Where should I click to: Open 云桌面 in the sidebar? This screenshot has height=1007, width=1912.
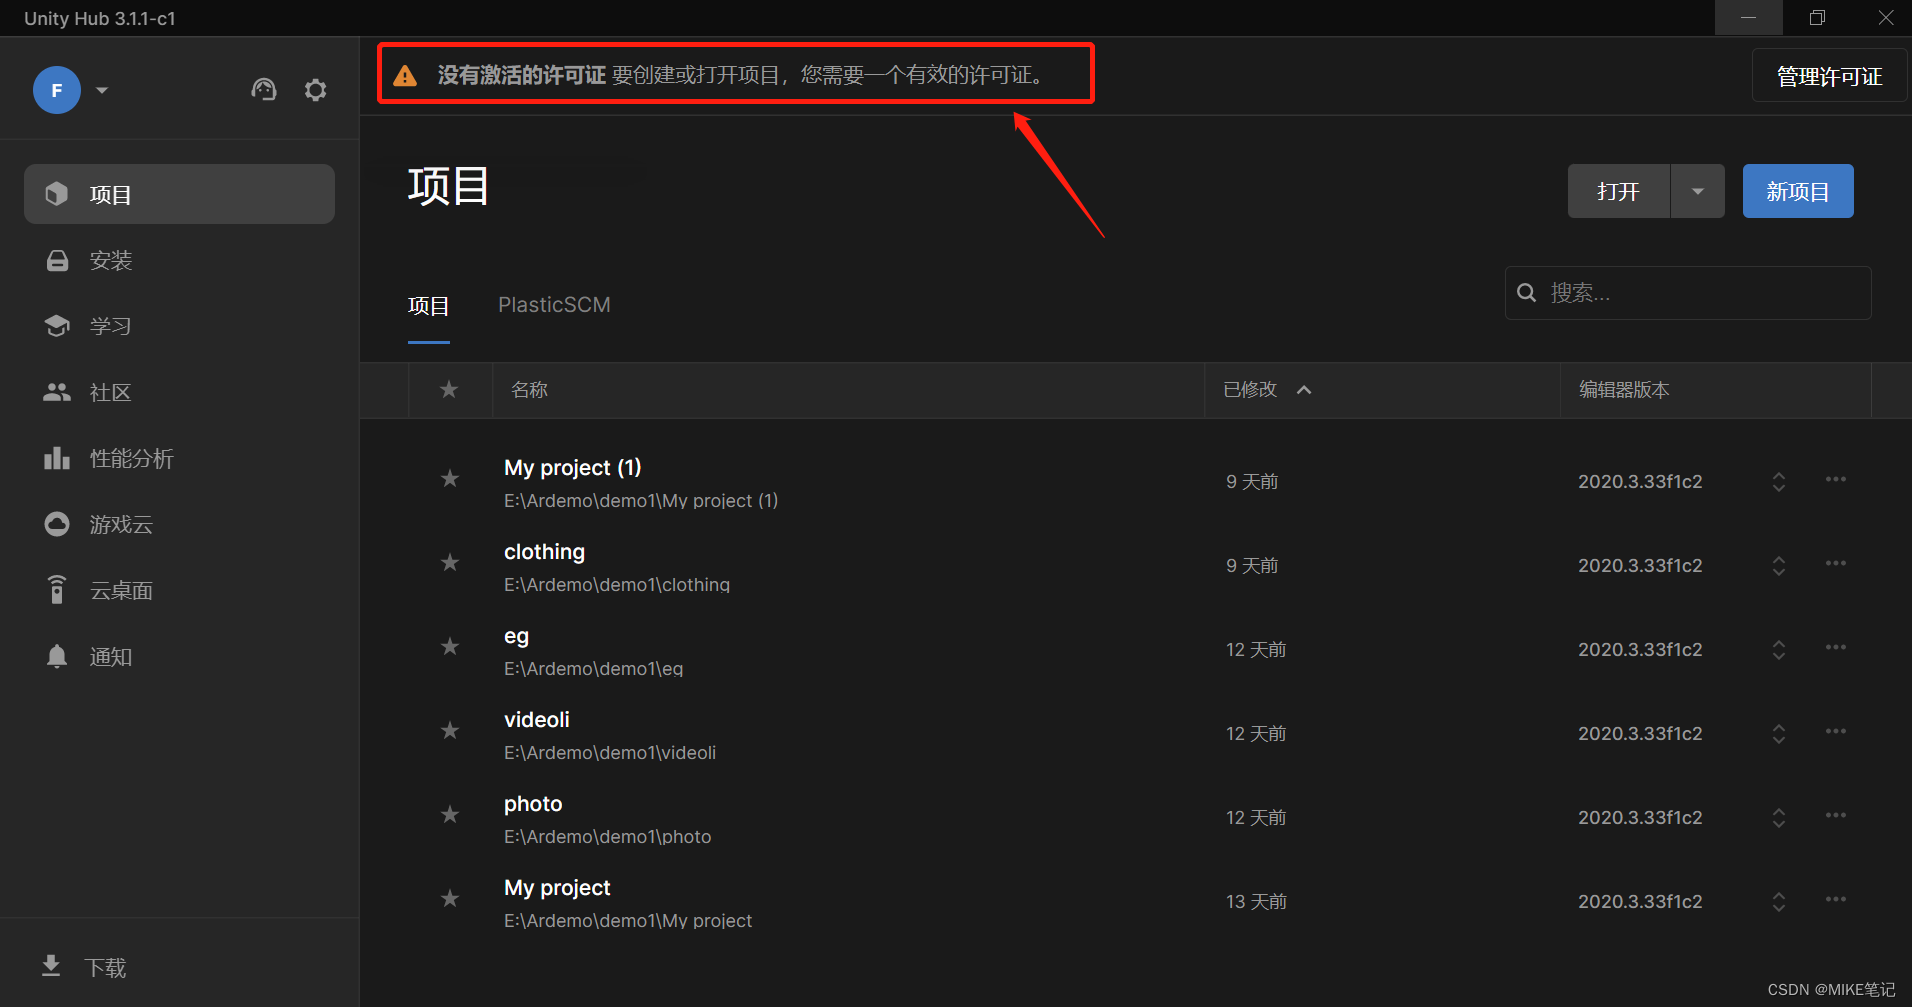(x=179, y=590)
